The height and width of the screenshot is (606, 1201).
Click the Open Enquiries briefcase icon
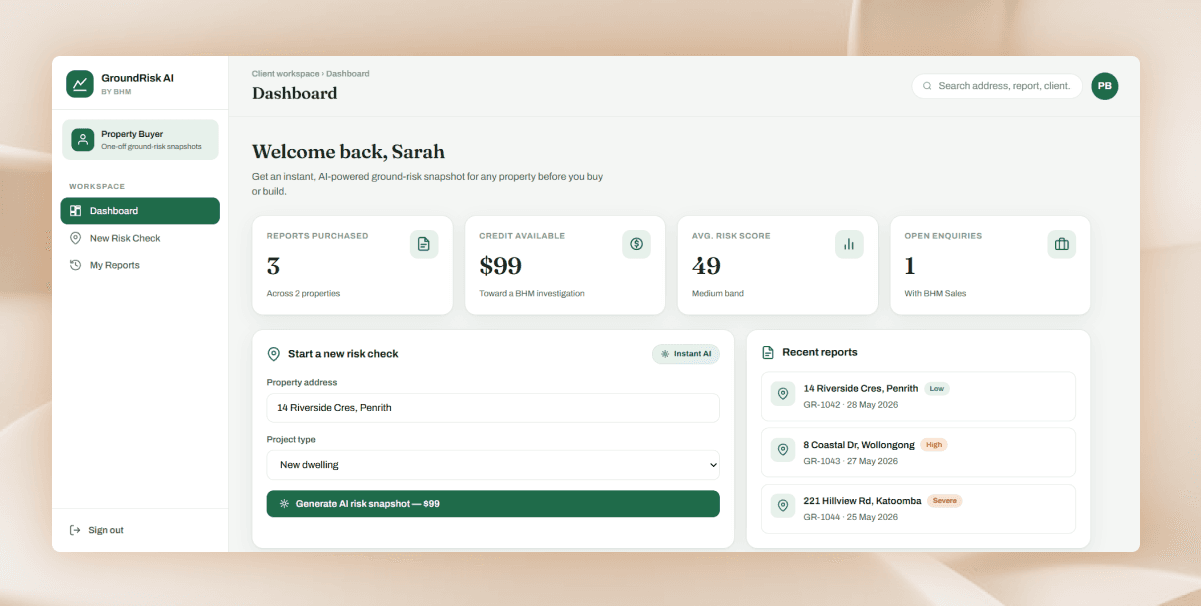pos(1062,244)
